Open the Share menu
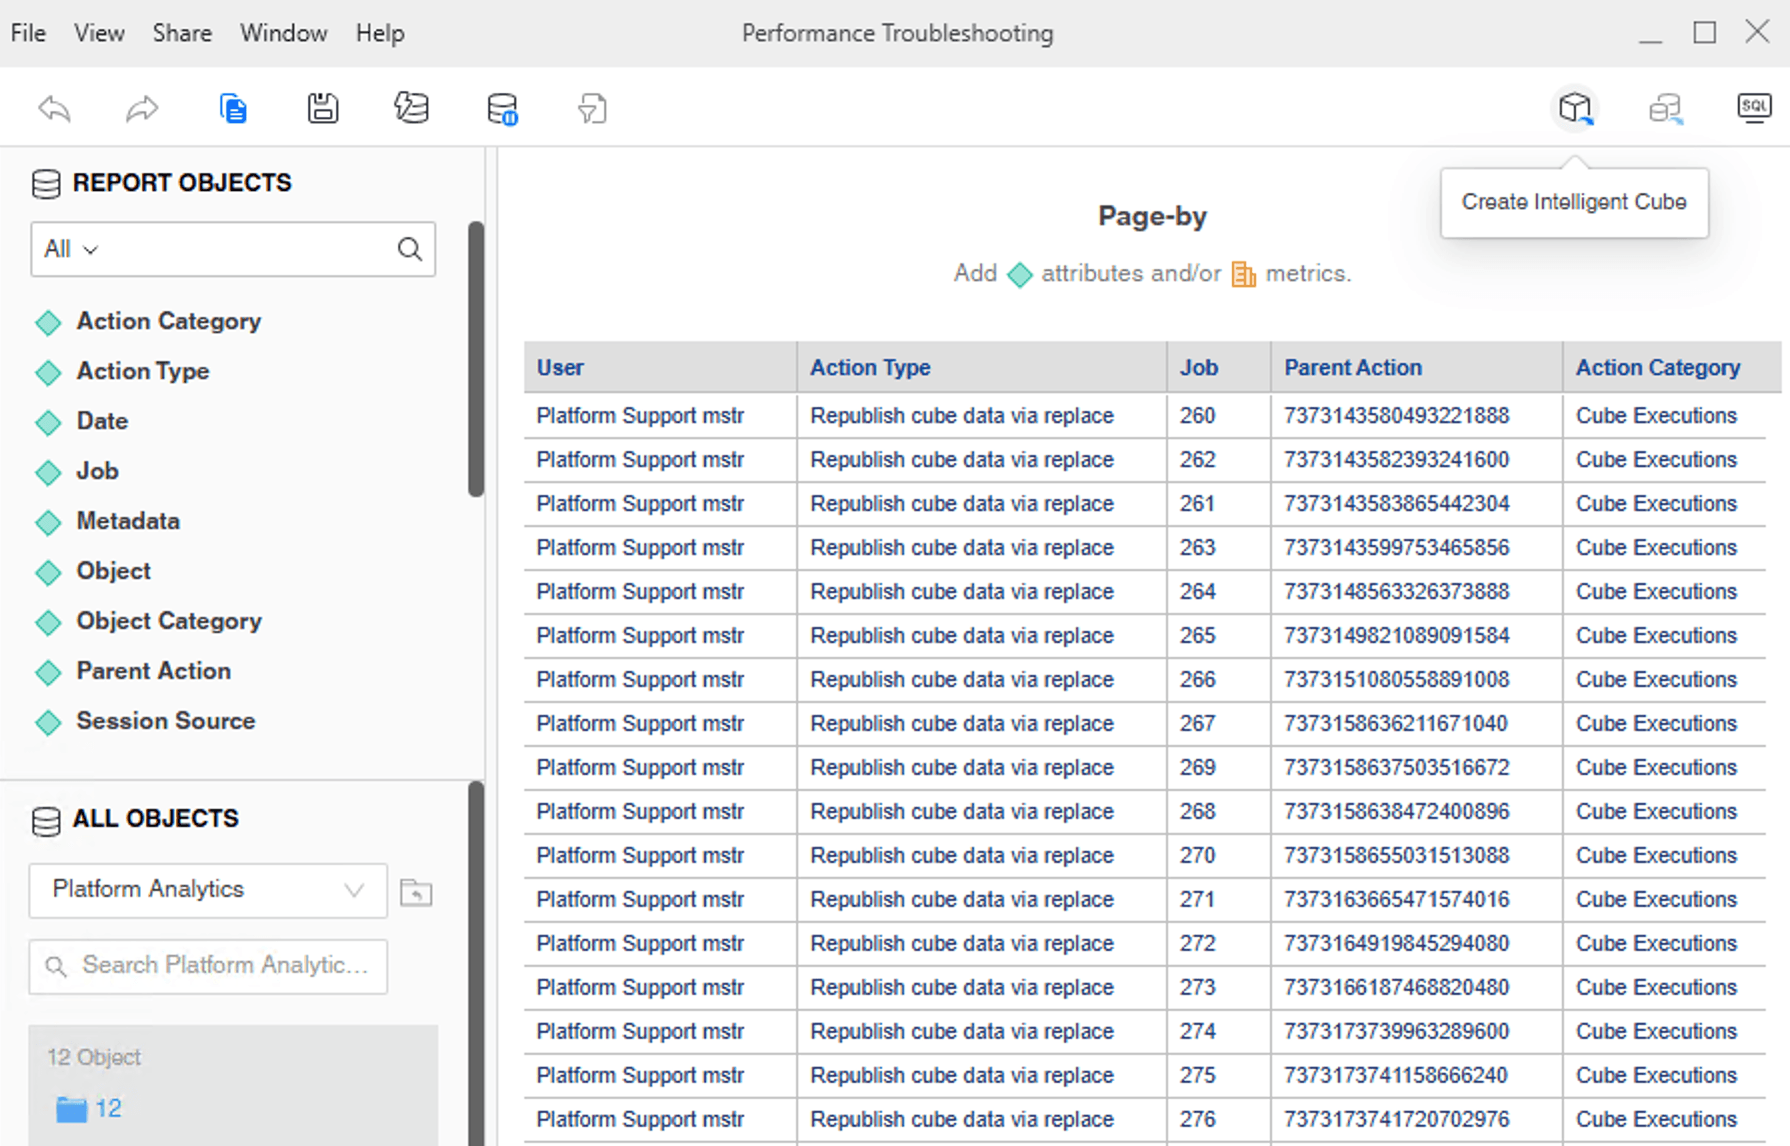 point(182,33)
